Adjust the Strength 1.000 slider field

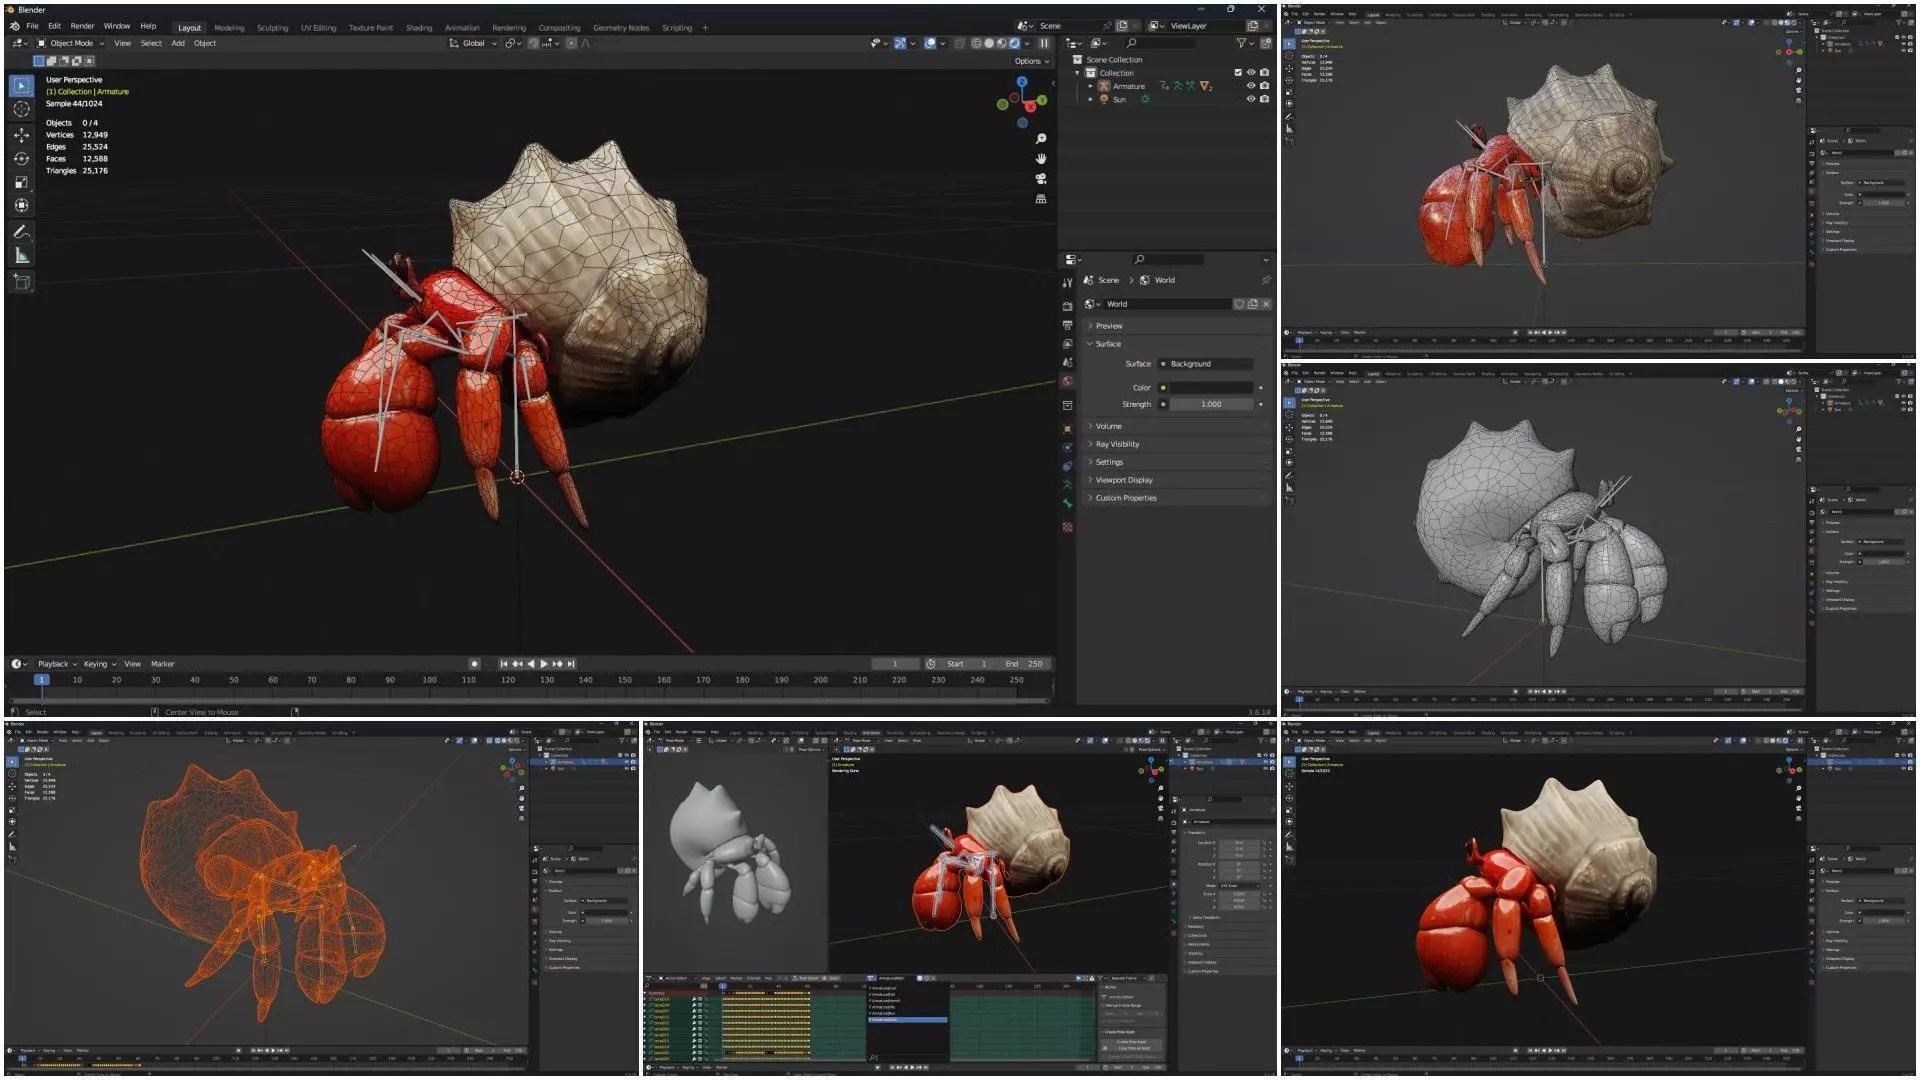click(x=1211, y=405)
